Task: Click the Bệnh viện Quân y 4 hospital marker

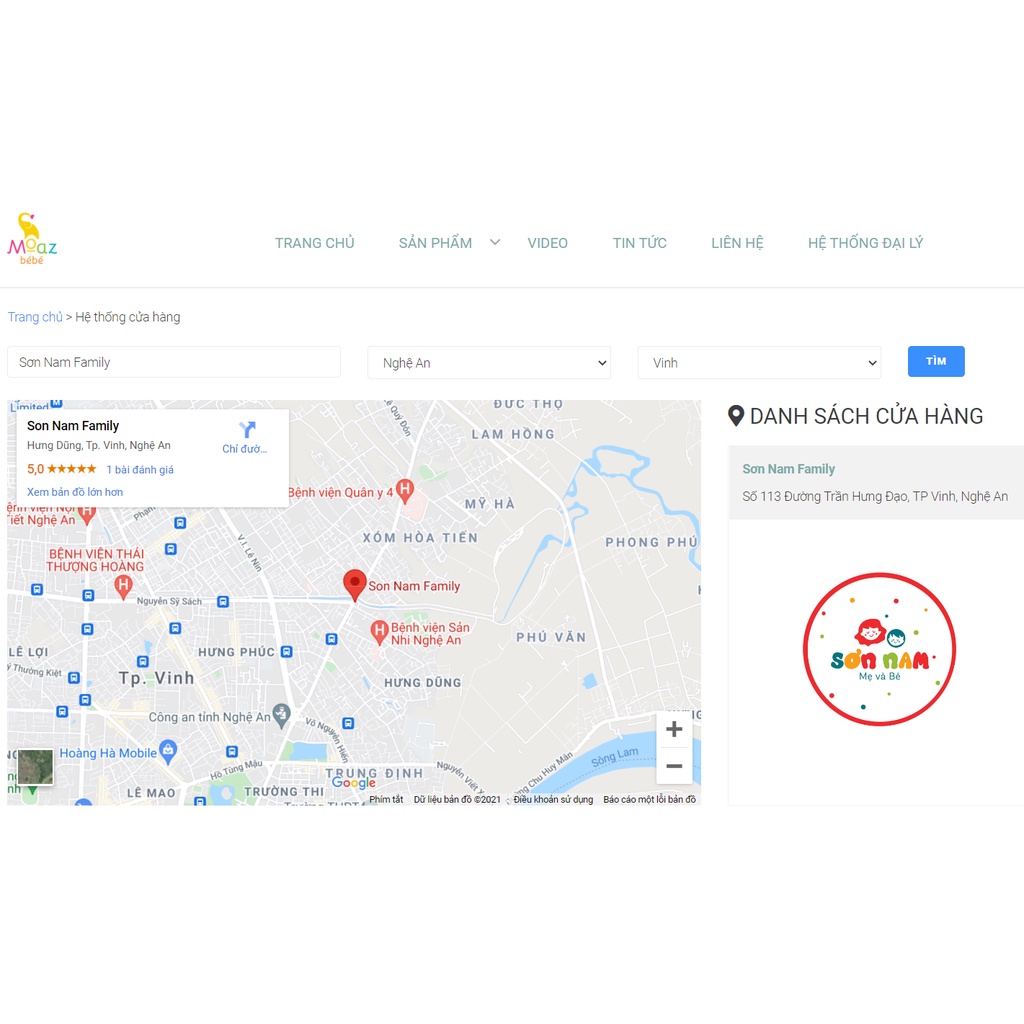Action: pyautogui.click(x=405, y=490)
